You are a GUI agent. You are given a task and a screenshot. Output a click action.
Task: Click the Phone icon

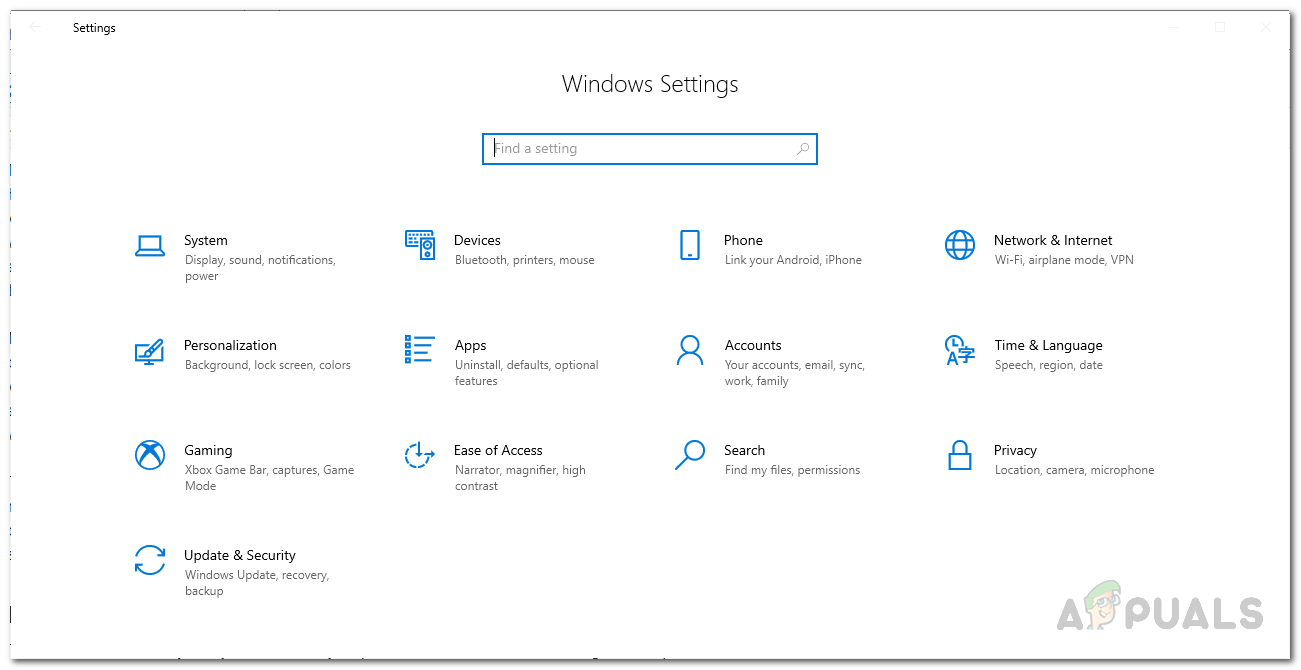pyautogui.click(x=690, y=245)
